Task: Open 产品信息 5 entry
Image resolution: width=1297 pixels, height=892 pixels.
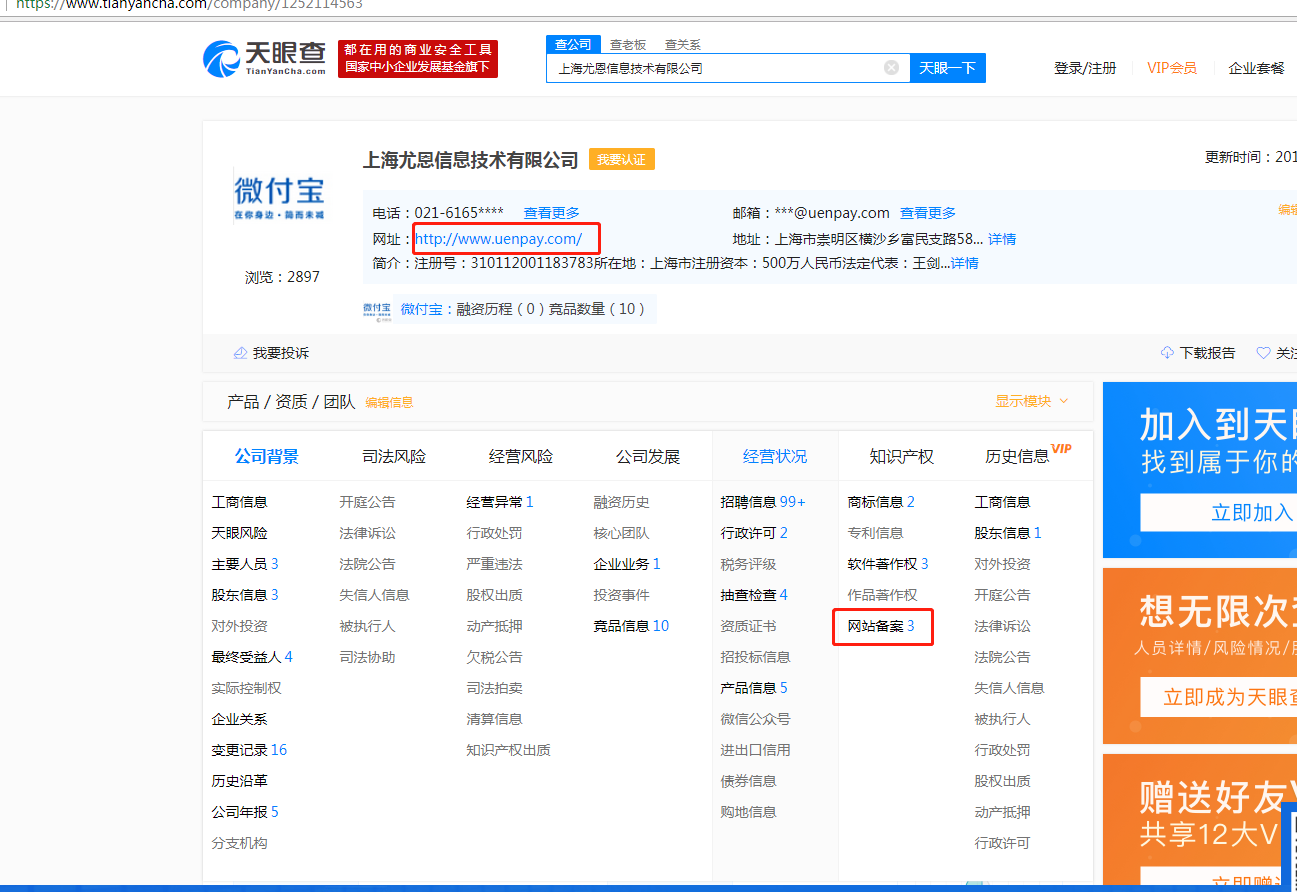Action: click(754, 688)
